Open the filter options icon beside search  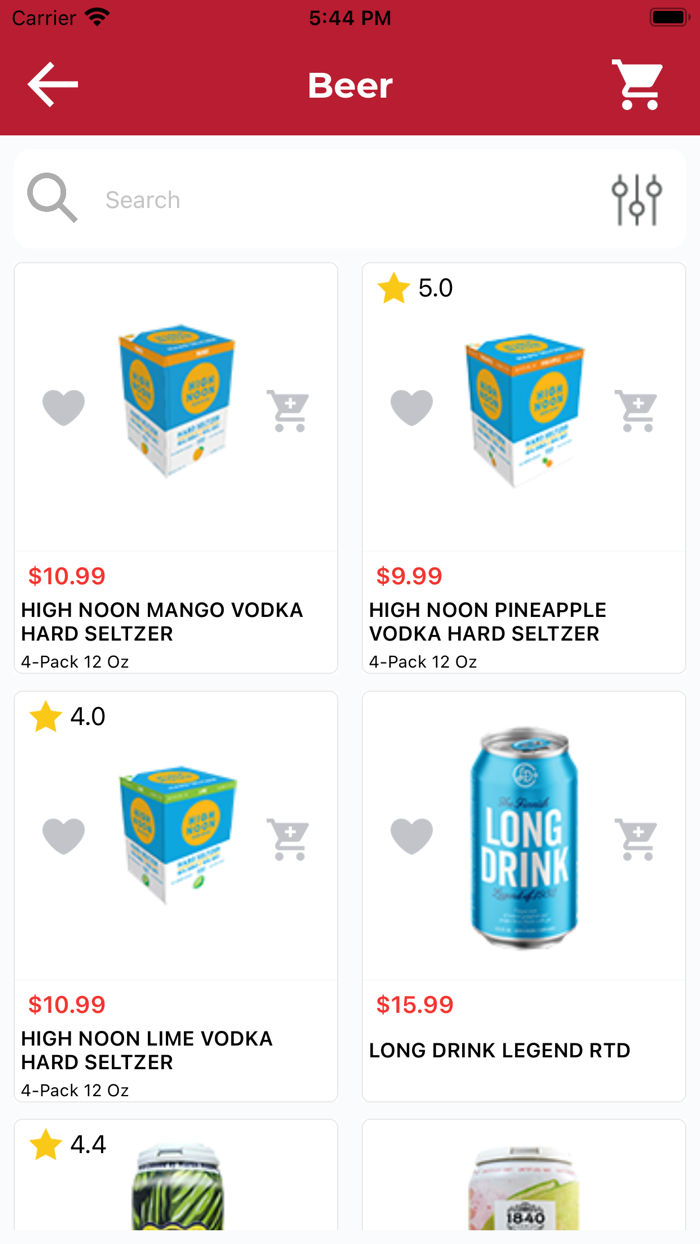[637, 197]
